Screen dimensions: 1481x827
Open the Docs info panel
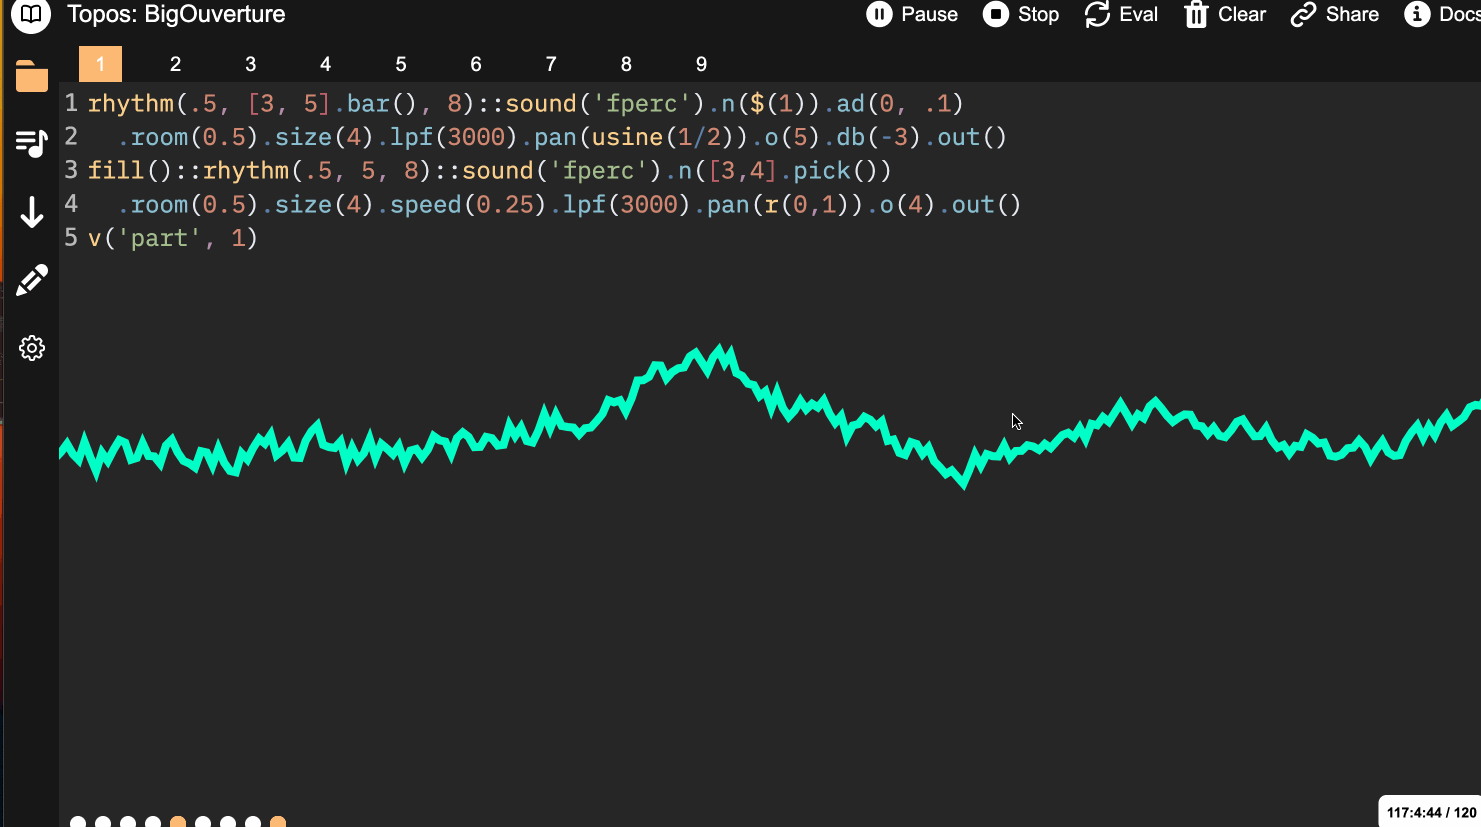point(1441,15)
